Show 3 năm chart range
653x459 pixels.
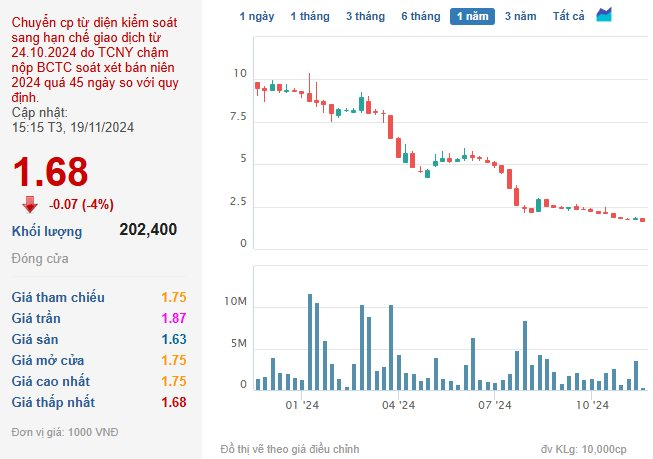(x=521, y=16)
